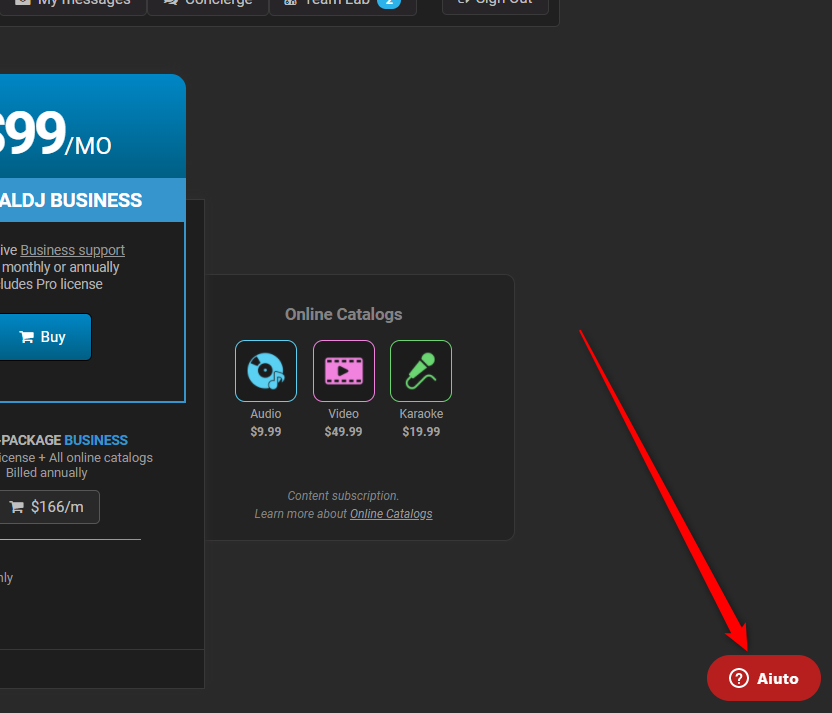Open the underlined Online Catalogs link
Viewport: 832px width, 713px height.
[391, 514]
